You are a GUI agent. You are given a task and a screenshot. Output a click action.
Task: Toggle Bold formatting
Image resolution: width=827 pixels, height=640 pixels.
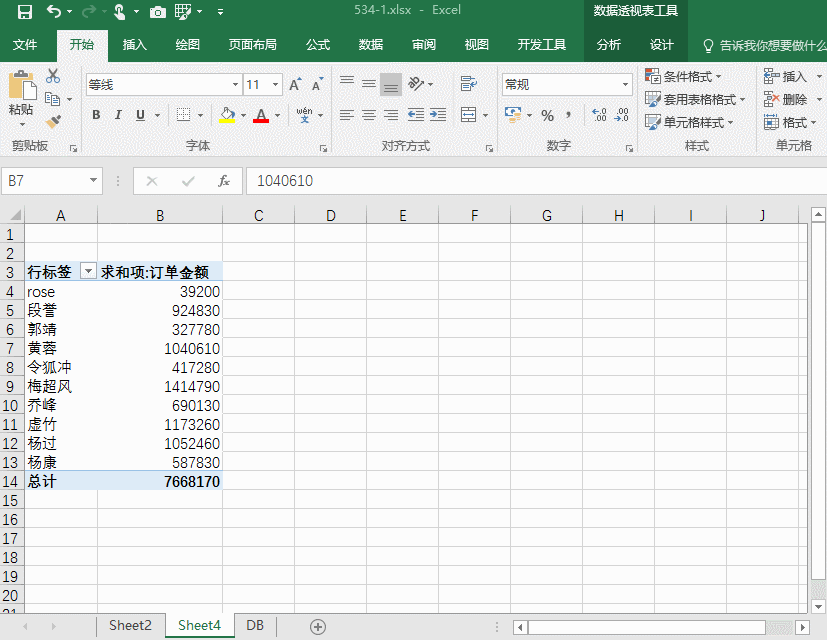[x=96, y=115]
